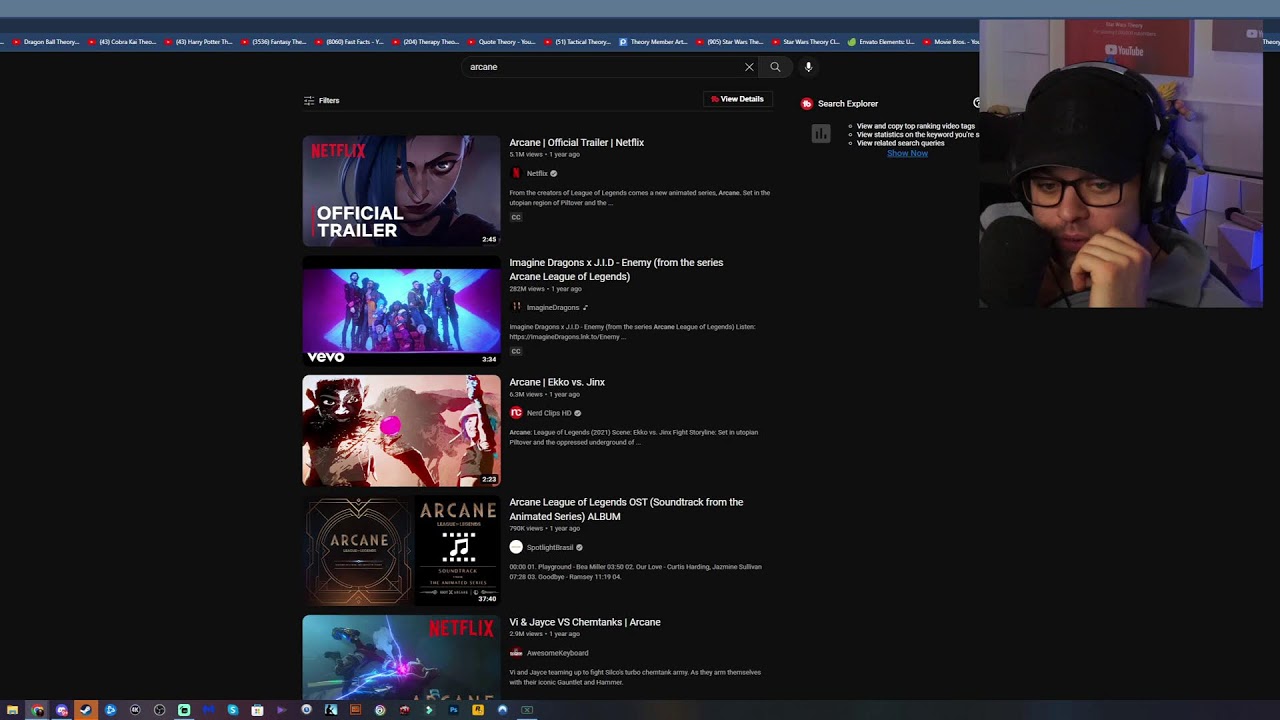This screenshot has width=1280, height=720.
Task: Open the Quote Theory bookmark
Action: tap(502, 42)
